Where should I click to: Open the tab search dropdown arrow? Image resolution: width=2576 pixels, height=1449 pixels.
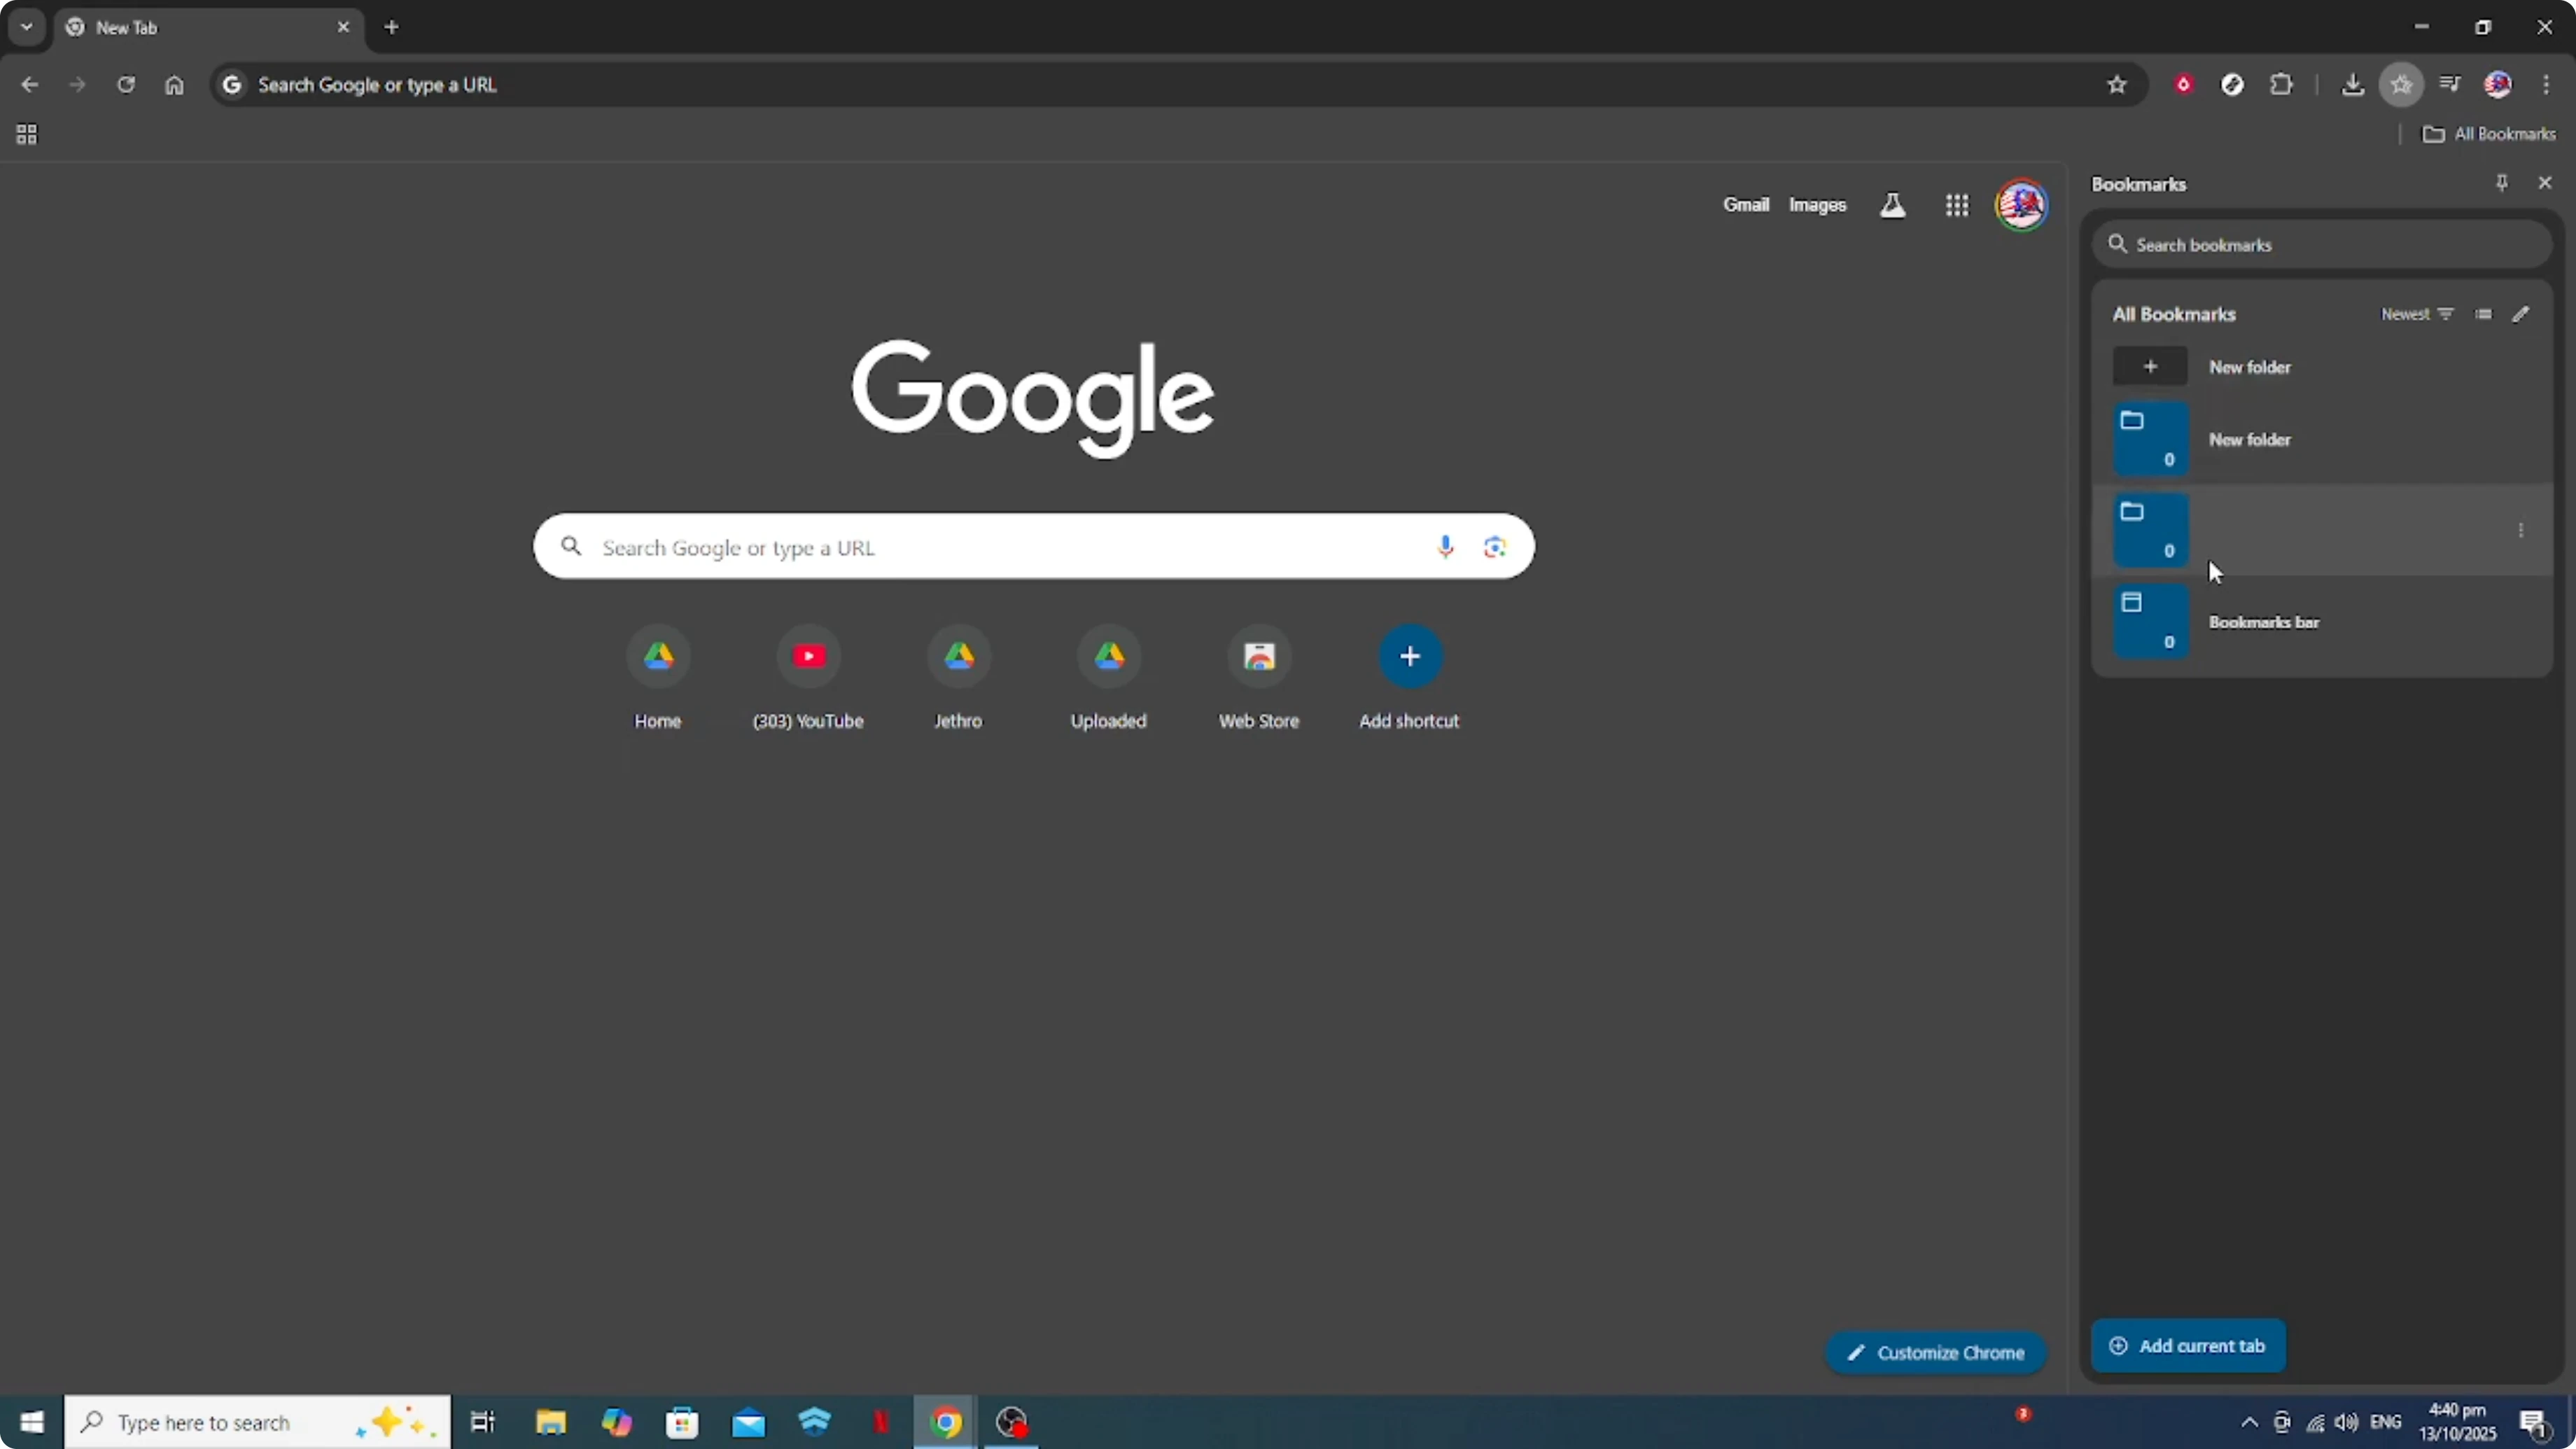point(27,27)
